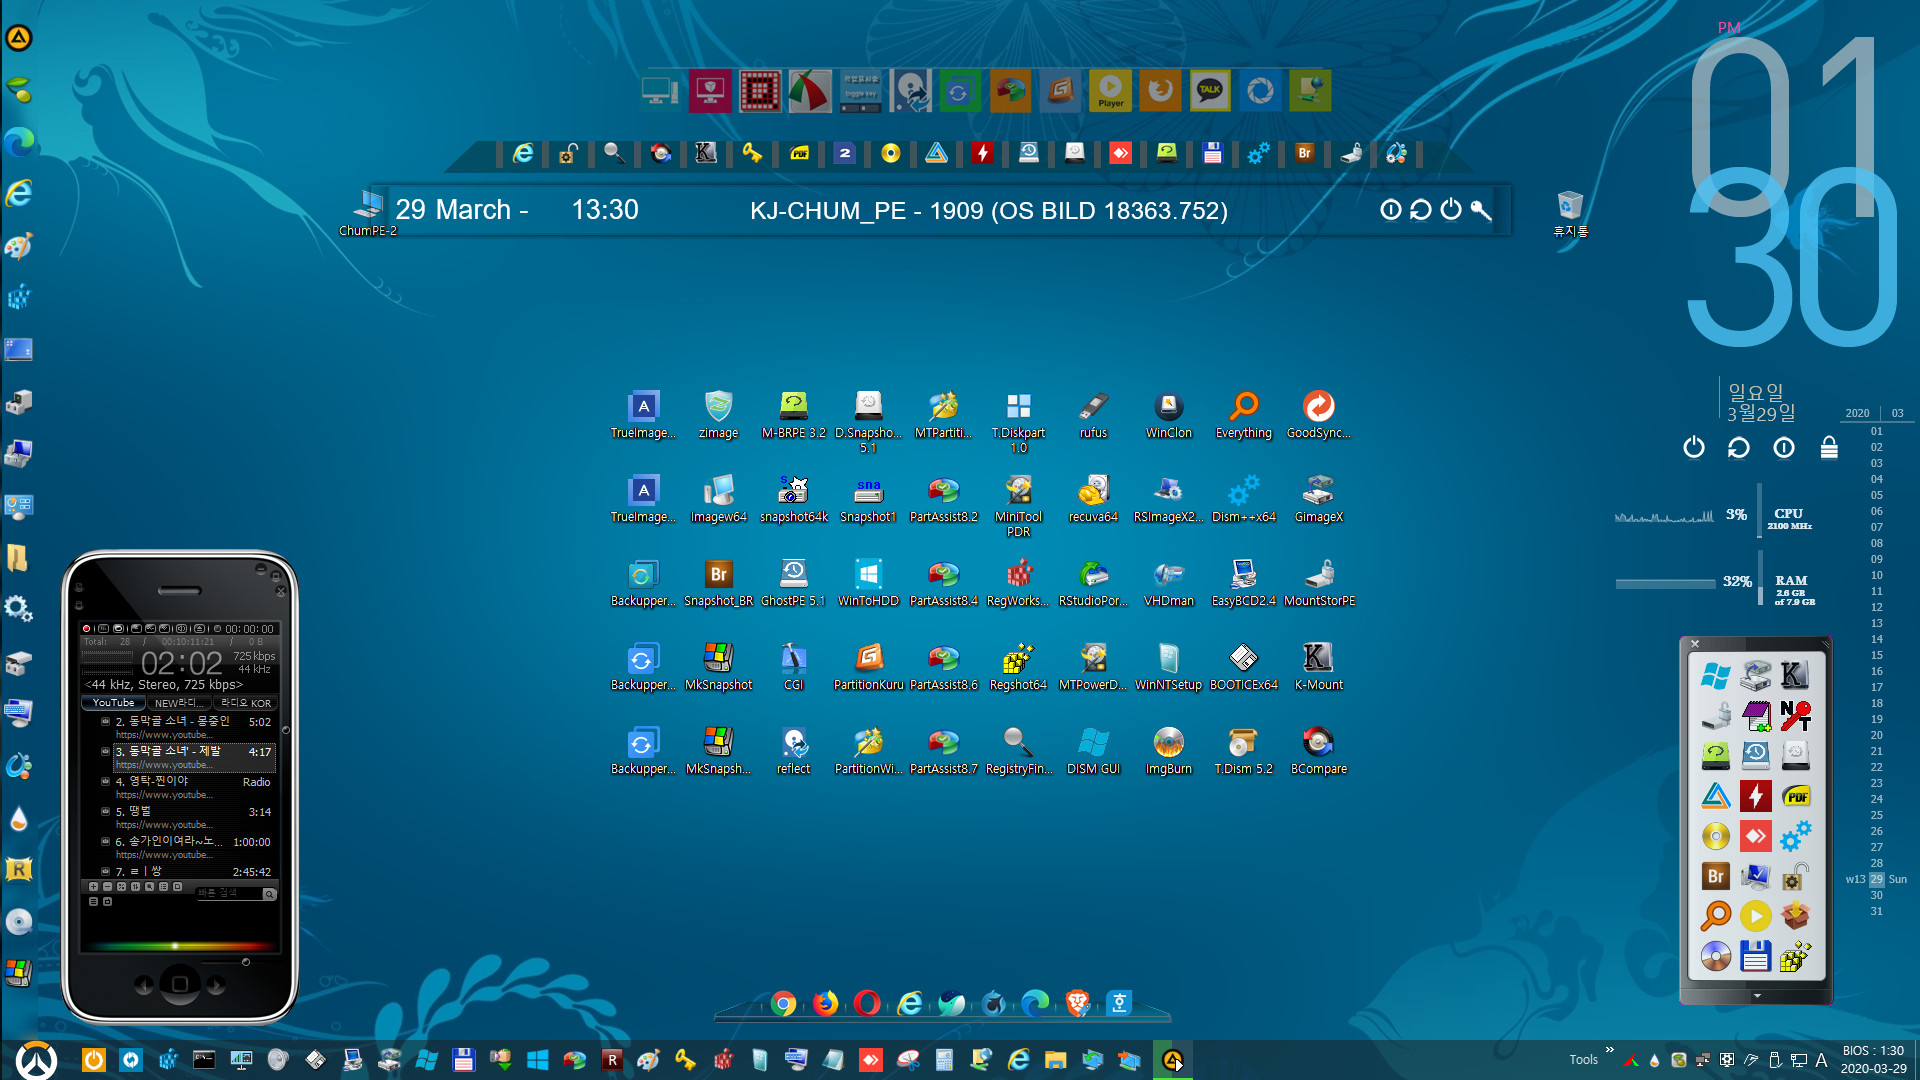Switch to the NEW라디 playlist tab

click(177, 703)
